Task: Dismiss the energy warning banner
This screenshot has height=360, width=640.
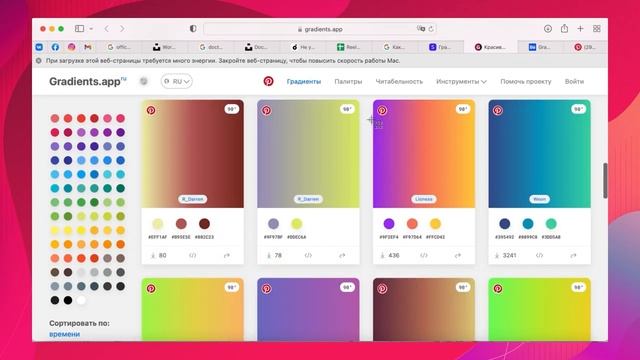Action: (39, 60)
